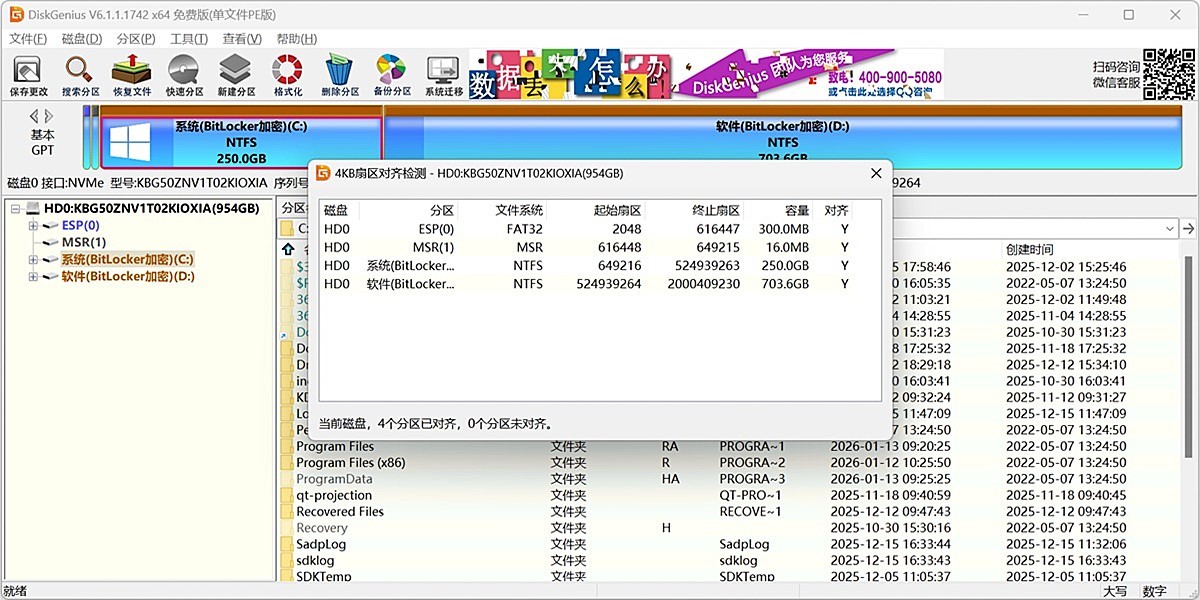Viewport: 1200px width, 600px height.
Task: Select the 搜索分区 (Search Partition) tool
Action: point(78,75)
